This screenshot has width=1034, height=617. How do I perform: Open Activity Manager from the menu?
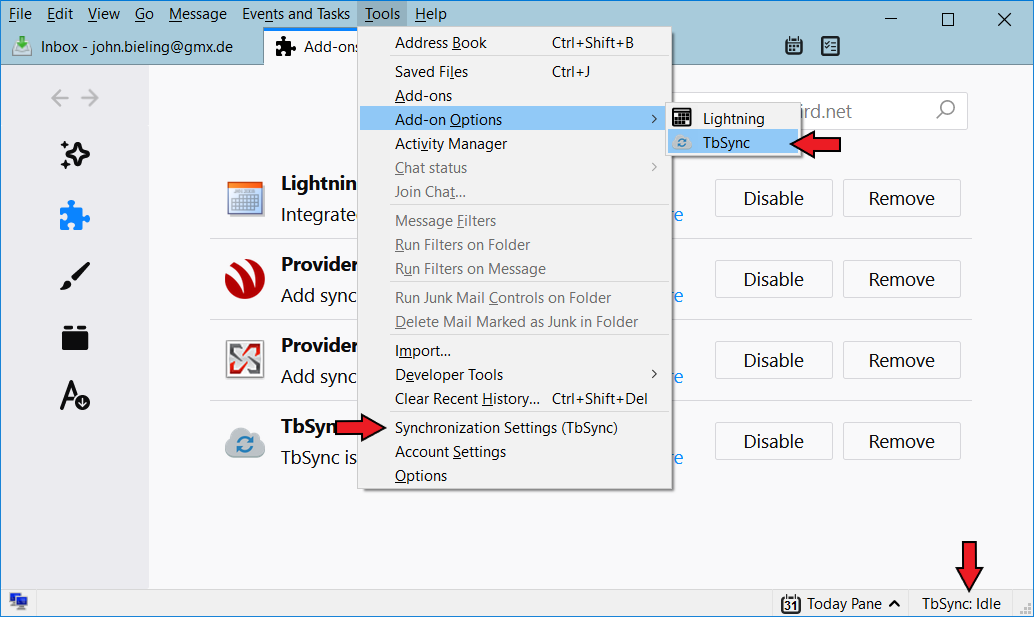(514, 144)
